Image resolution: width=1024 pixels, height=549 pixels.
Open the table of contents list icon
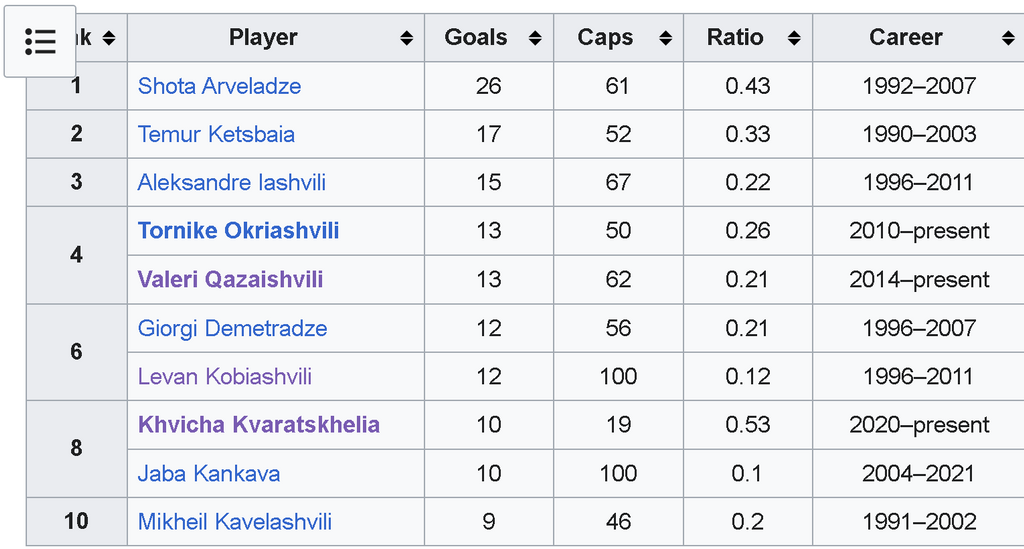point(40,41)
